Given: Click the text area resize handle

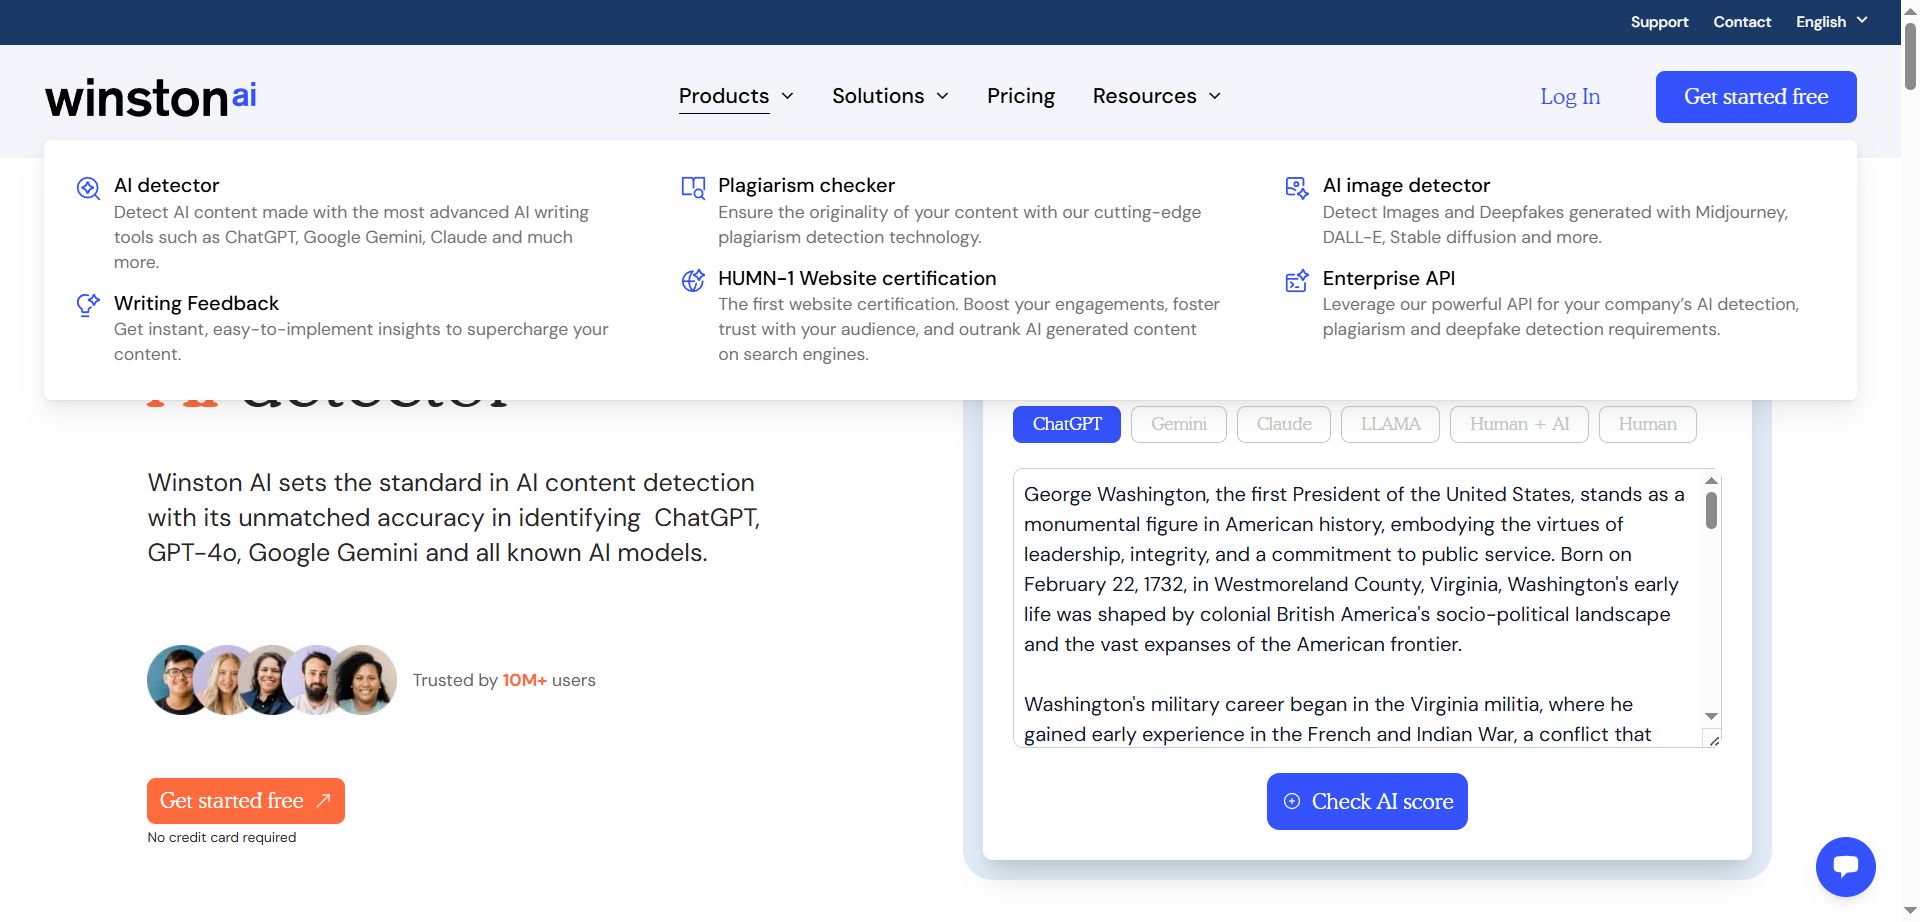Looking at the screenshot, I should (1713, 740).
